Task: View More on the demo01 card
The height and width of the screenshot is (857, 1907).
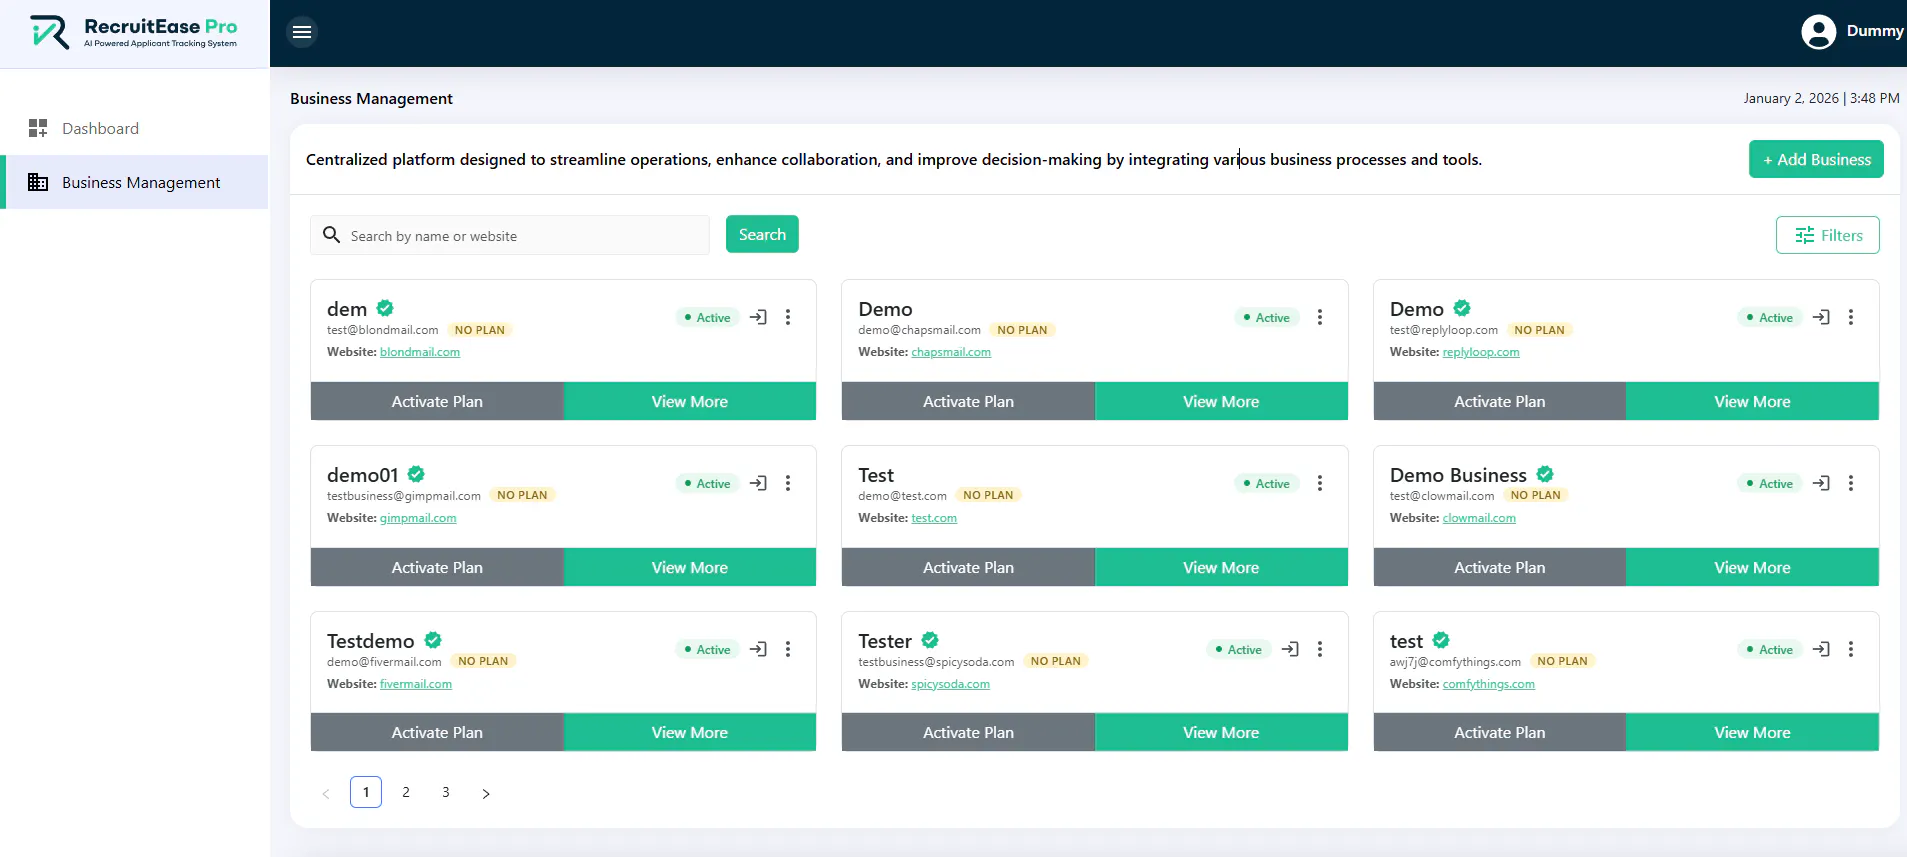Action: coord(690,567)
